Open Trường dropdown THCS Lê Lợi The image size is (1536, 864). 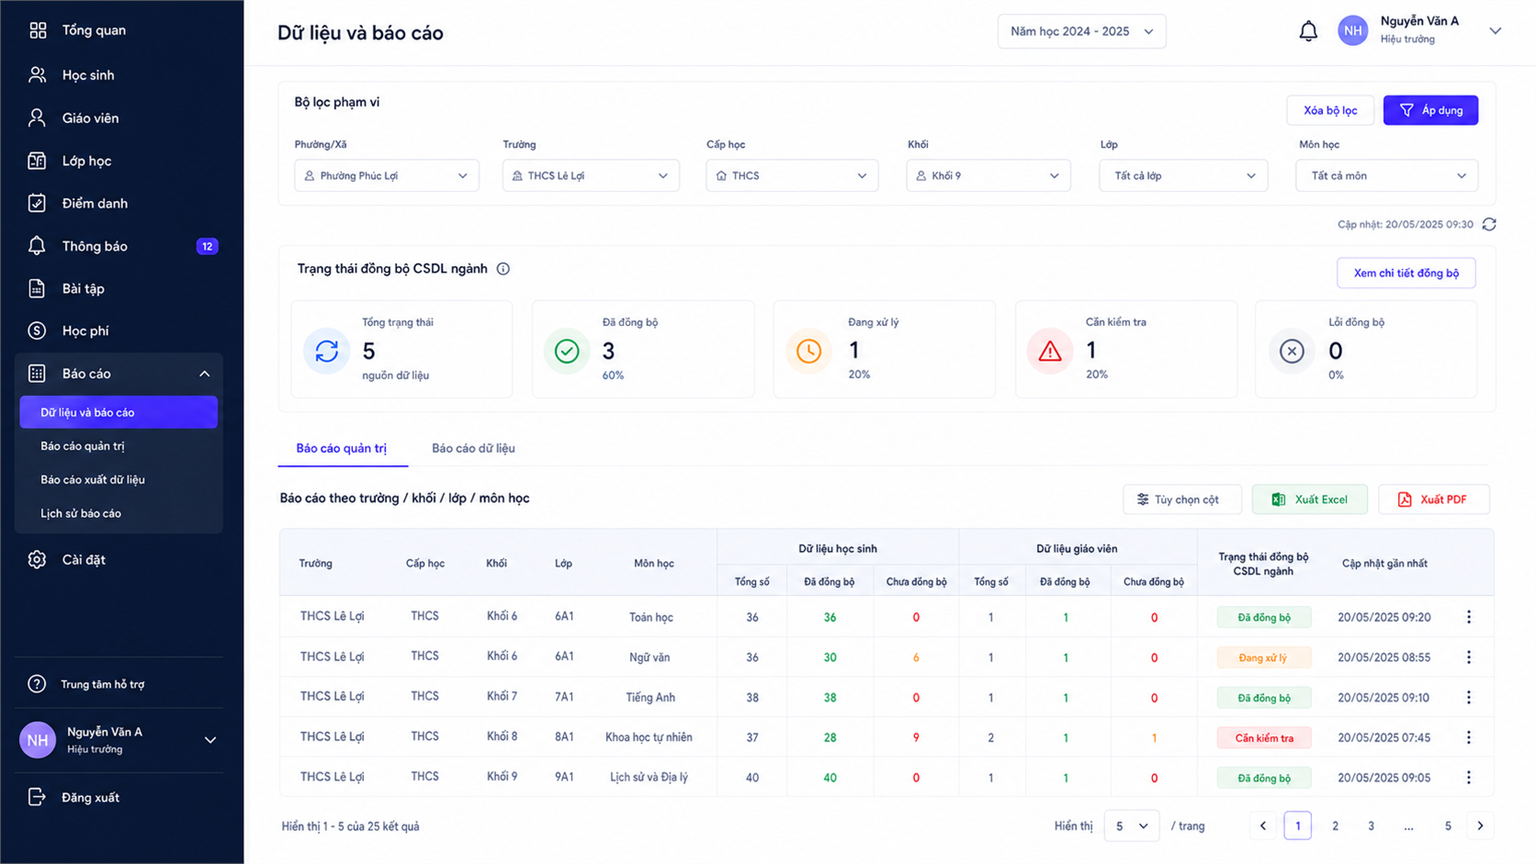(x=591, y=175)
